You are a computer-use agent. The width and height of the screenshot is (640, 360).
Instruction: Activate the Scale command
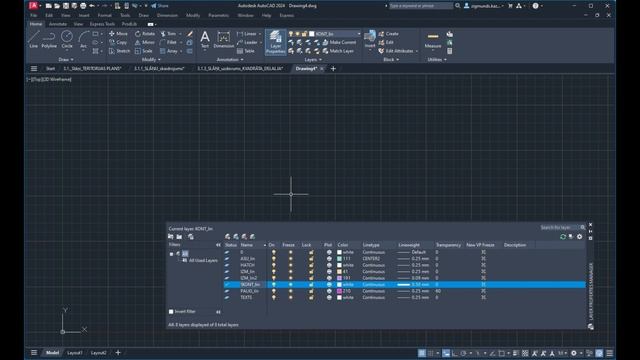tap(144, 51)
